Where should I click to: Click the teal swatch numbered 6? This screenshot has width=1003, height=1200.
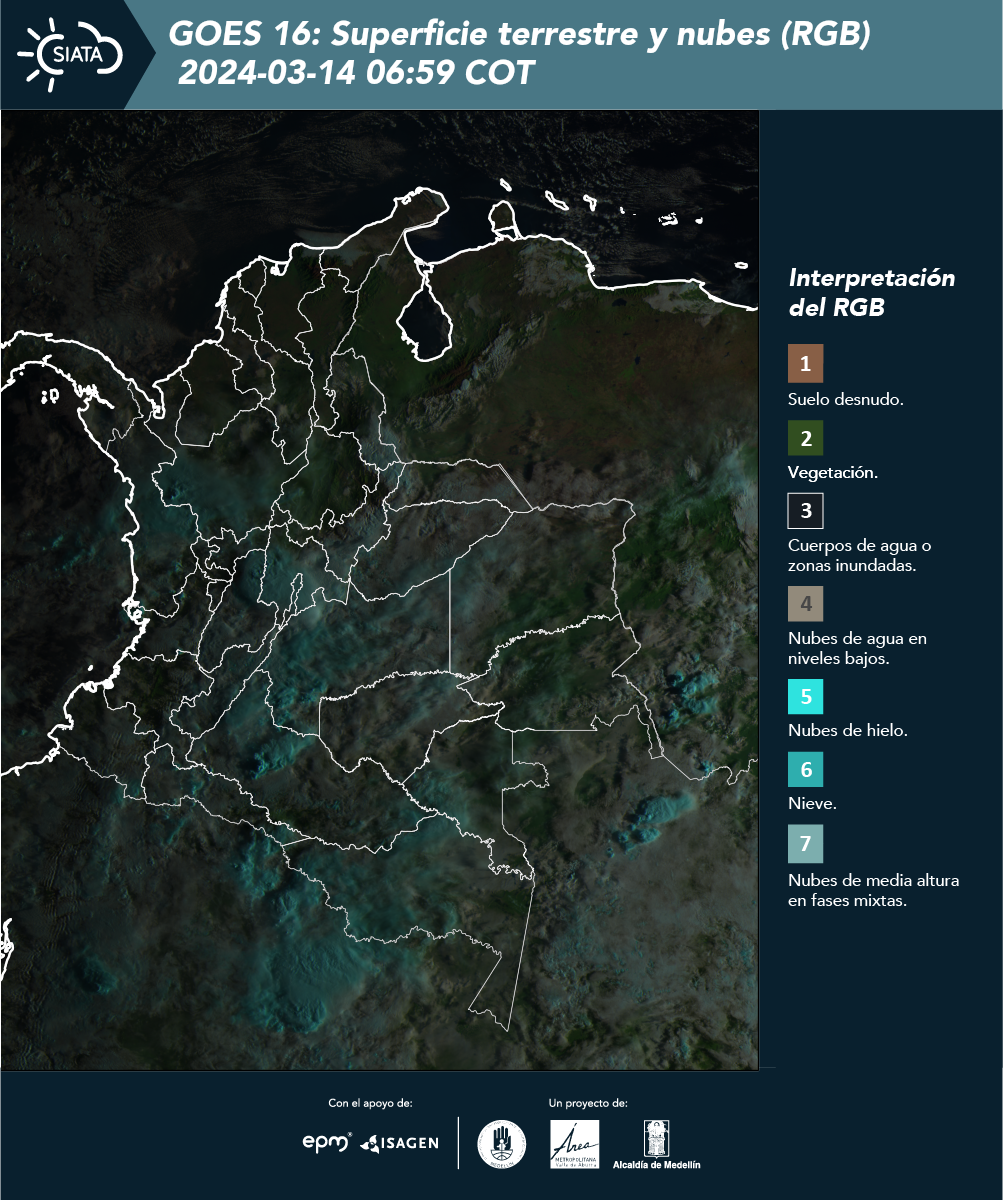pos(805,771)
